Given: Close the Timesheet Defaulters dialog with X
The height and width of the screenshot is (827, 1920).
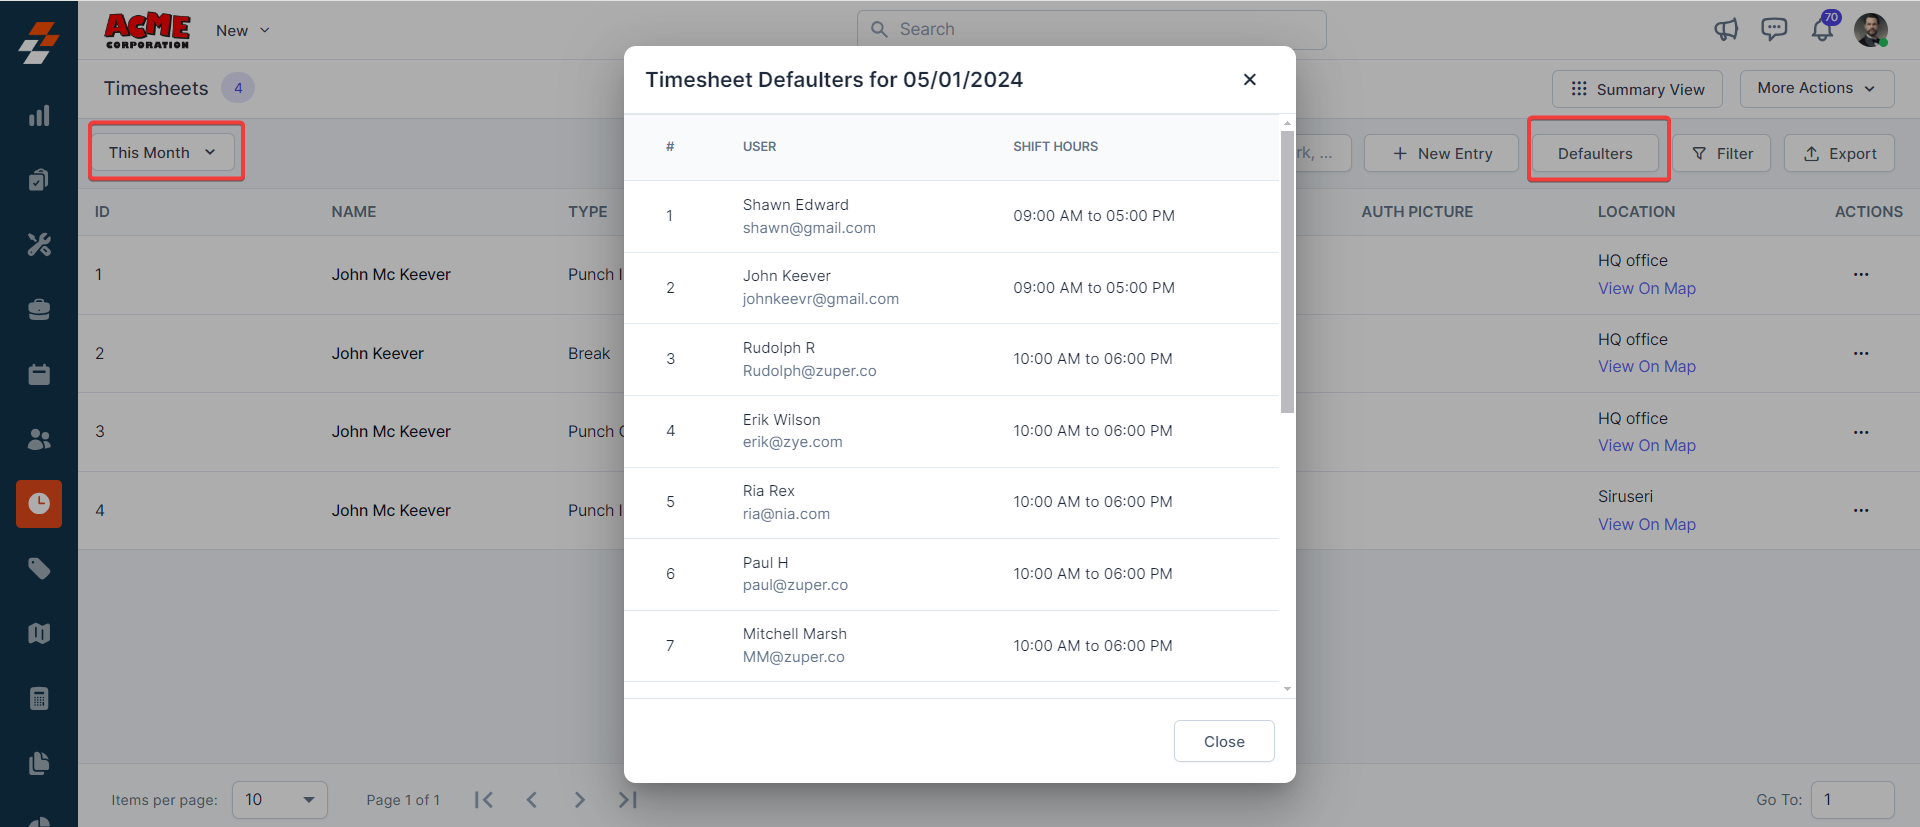Looking at the screenshot, I should (x=1249, y=80).
